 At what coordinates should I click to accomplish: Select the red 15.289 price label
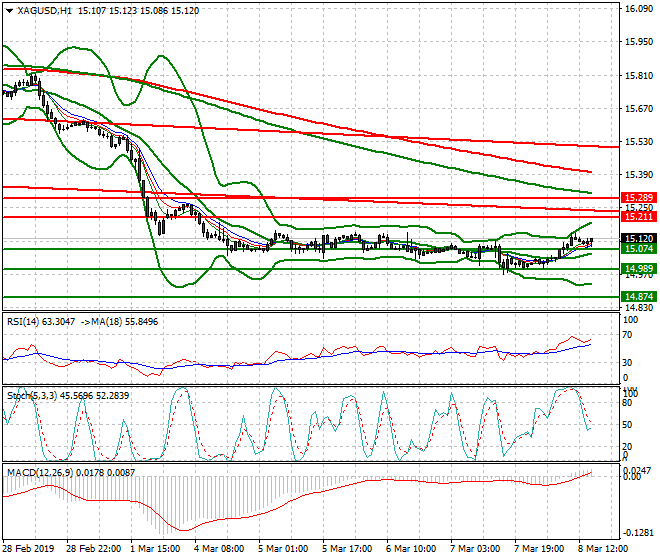[639, 199]
